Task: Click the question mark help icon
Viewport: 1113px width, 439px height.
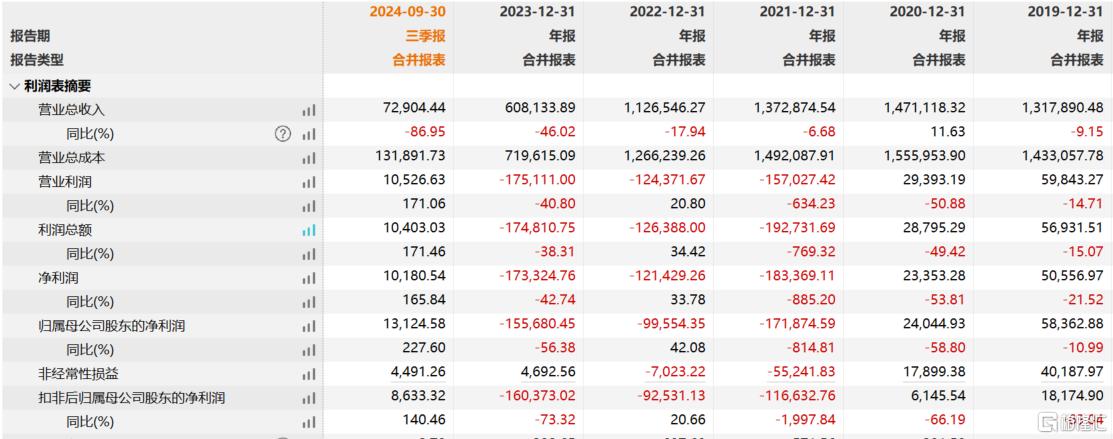Action: [283, 134]
